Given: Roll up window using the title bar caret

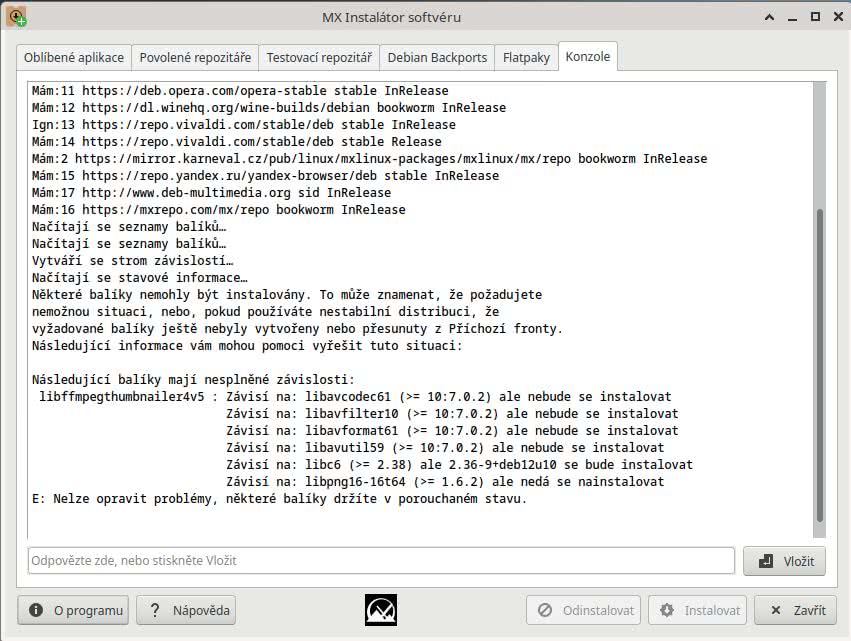Looking at the screenshot, I should tap(769, 17).
